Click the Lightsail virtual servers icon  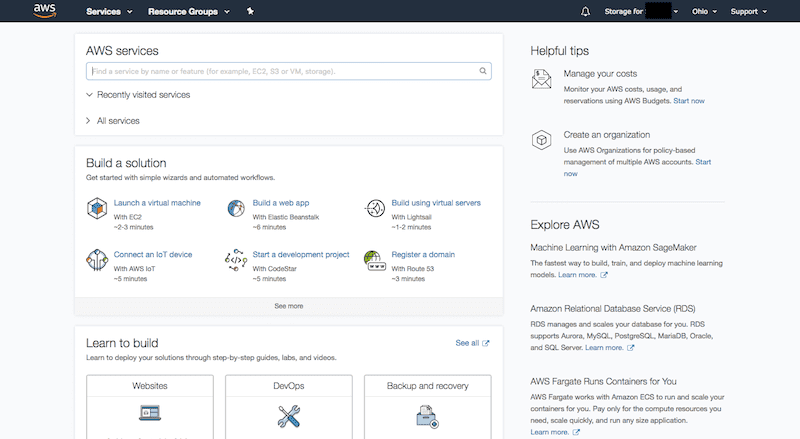pos(375,208)
